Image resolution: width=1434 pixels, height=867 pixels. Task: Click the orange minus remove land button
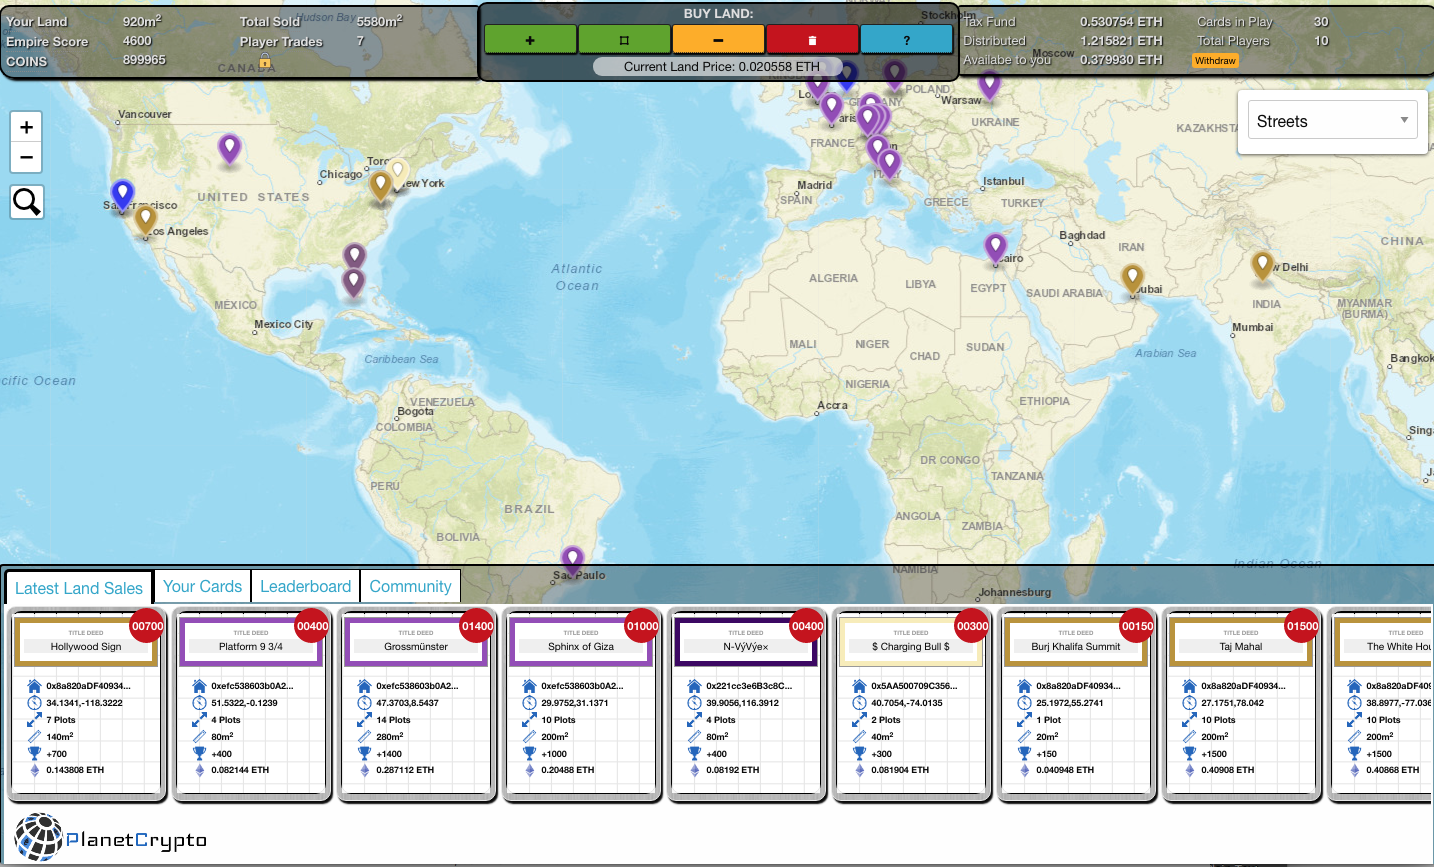click(x=718, y=40)
